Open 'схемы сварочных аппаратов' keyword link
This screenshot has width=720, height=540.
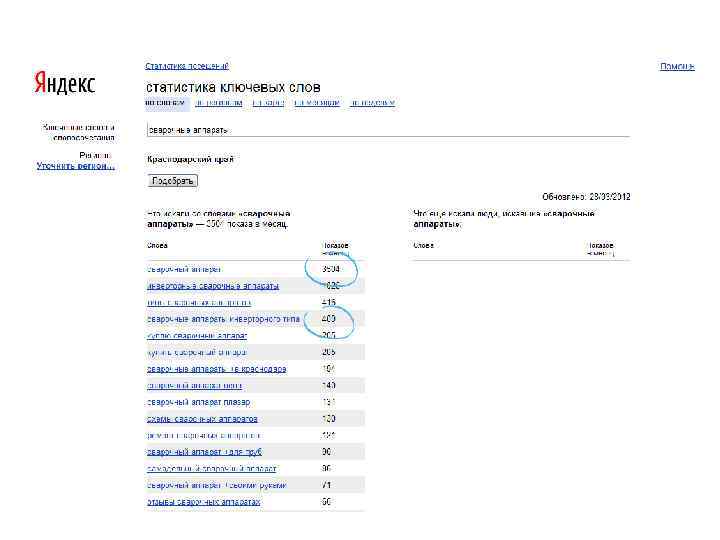coord(202,419)
